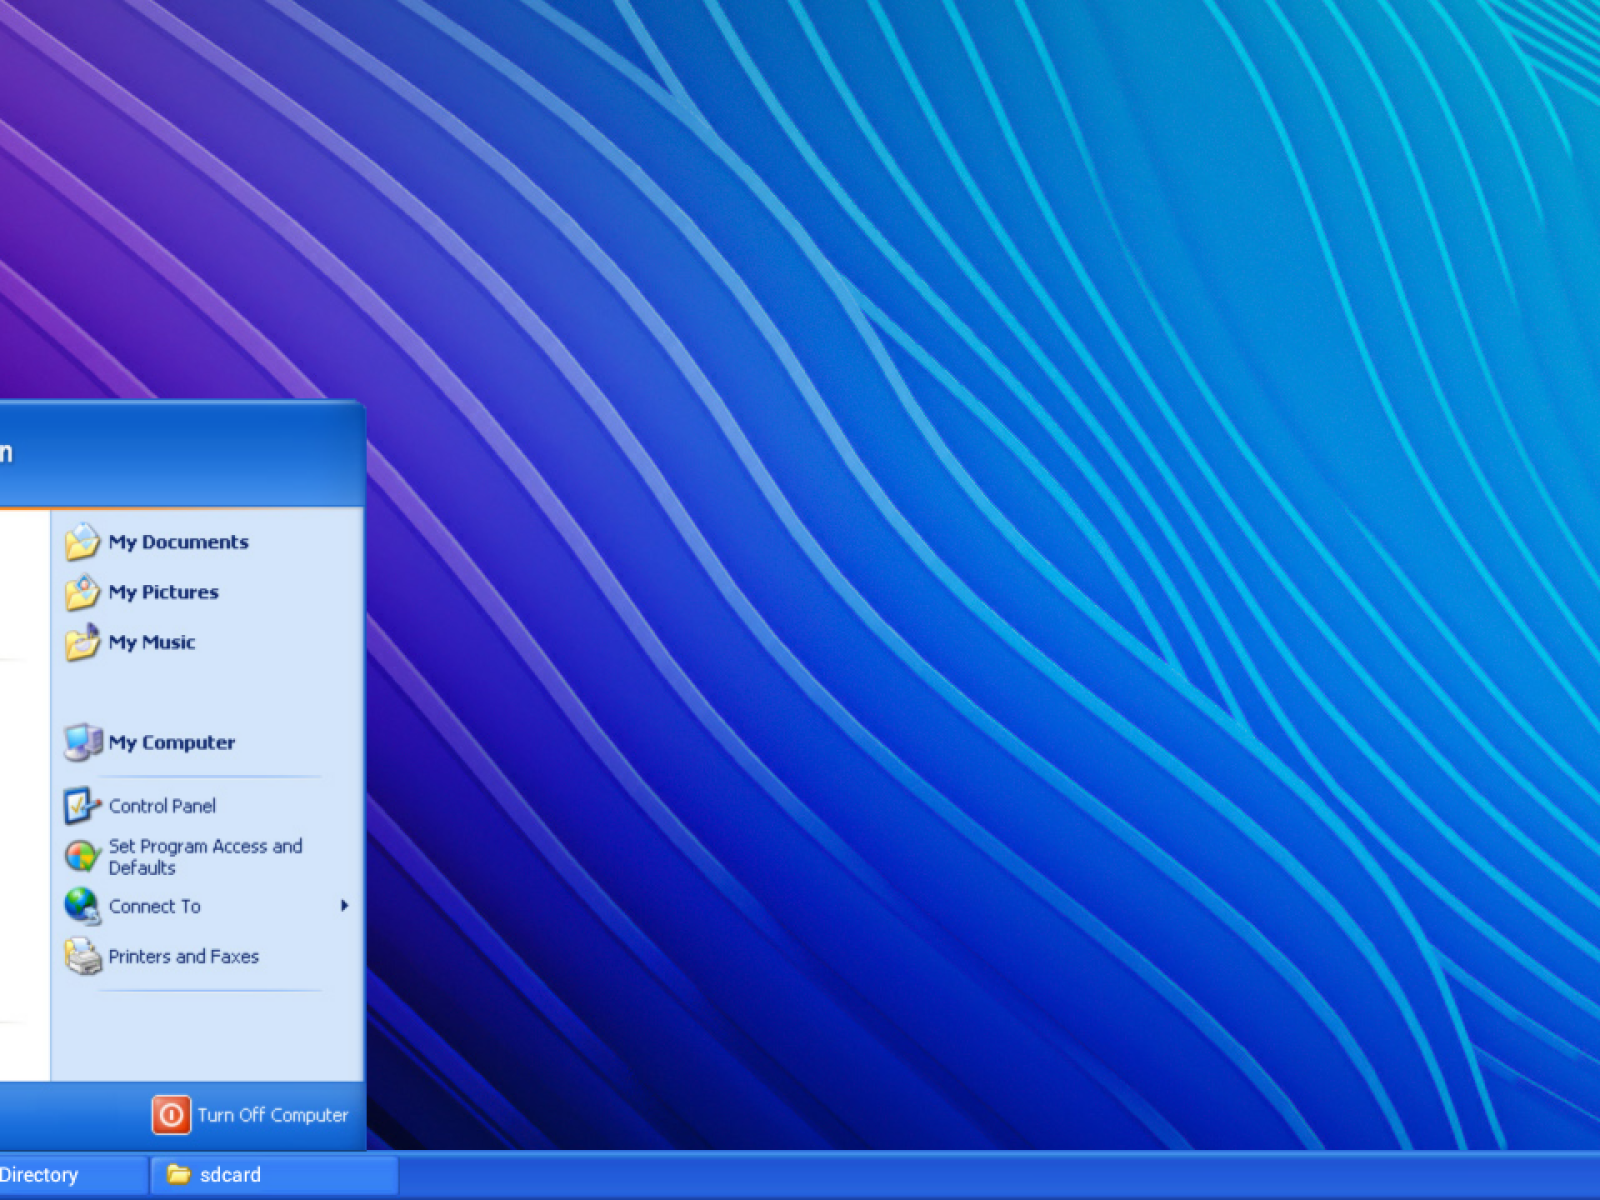
Task: Click the My Computer monitor icon
Action: click(x=82, y=742)
